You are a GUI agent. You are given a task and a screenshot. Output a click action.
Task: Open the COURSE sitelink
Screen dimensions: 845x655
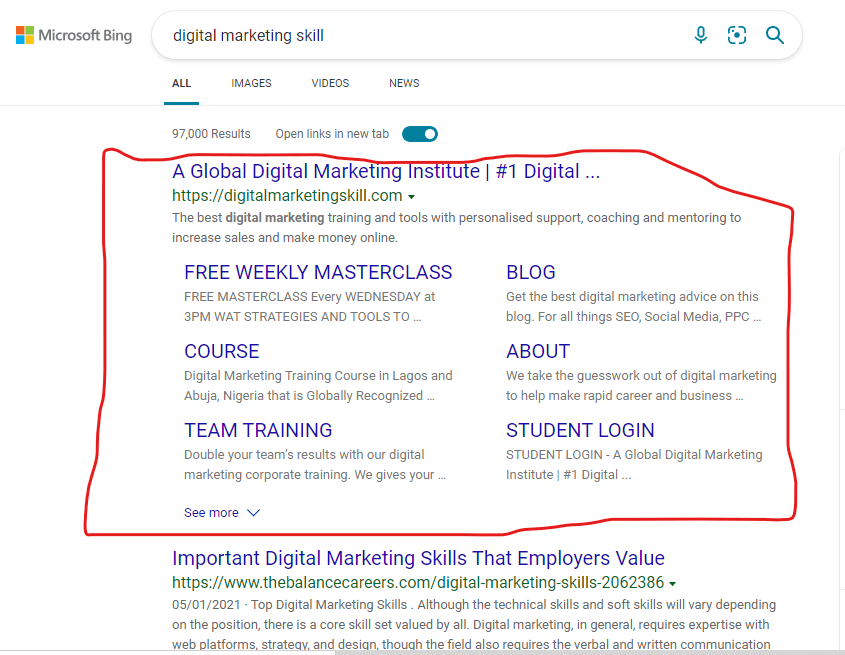[x=221, y=351]
